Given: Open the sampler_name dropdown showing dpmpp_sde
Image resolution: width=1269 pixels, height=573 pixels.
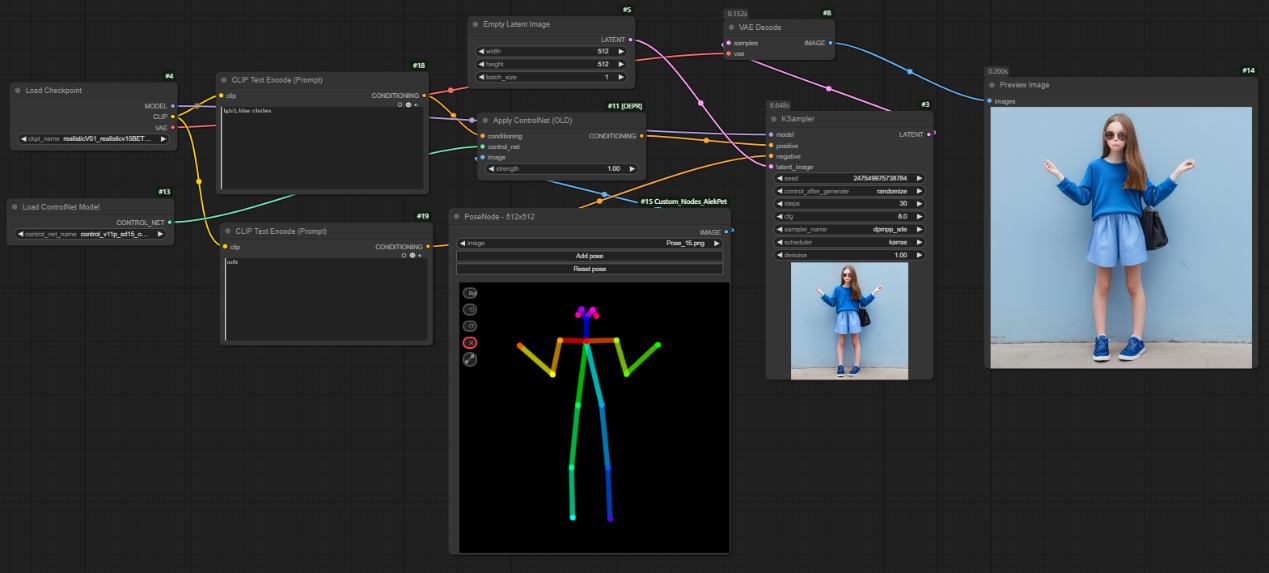Looking at the screenshot, I should (849, 229).
